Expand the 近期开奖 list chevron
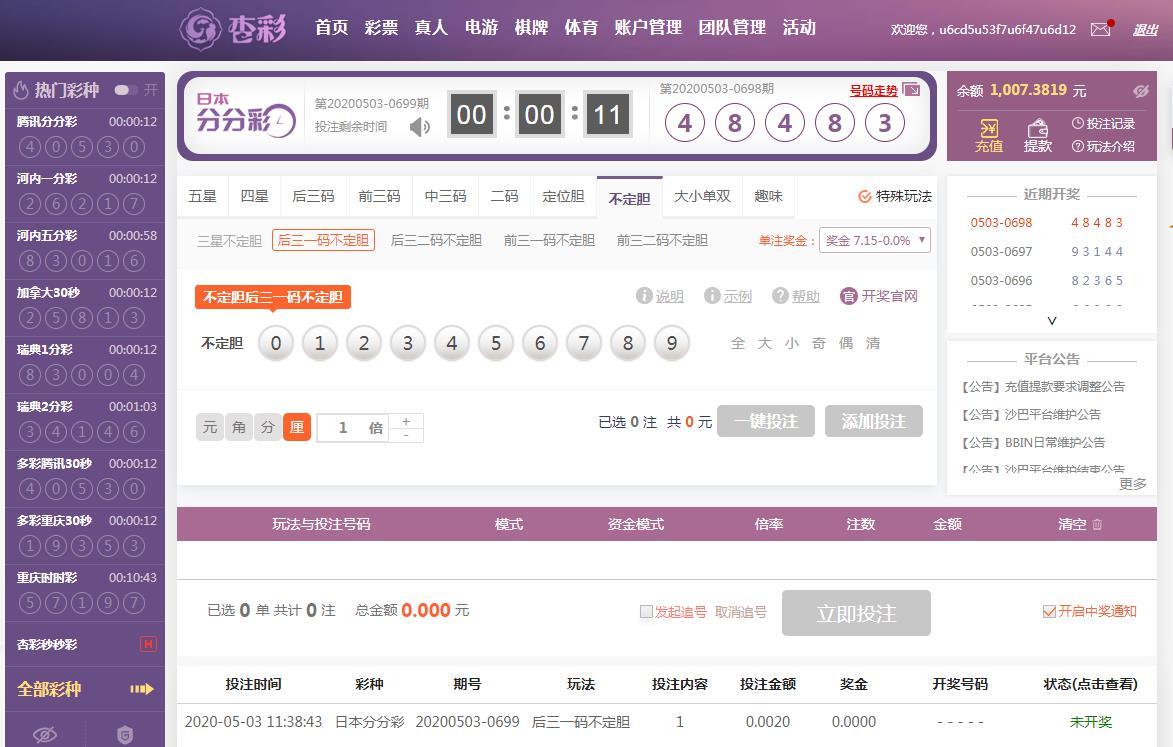Image resolution: width=1173 pixels, height=747 pixels. click(x=1052, y=320)
